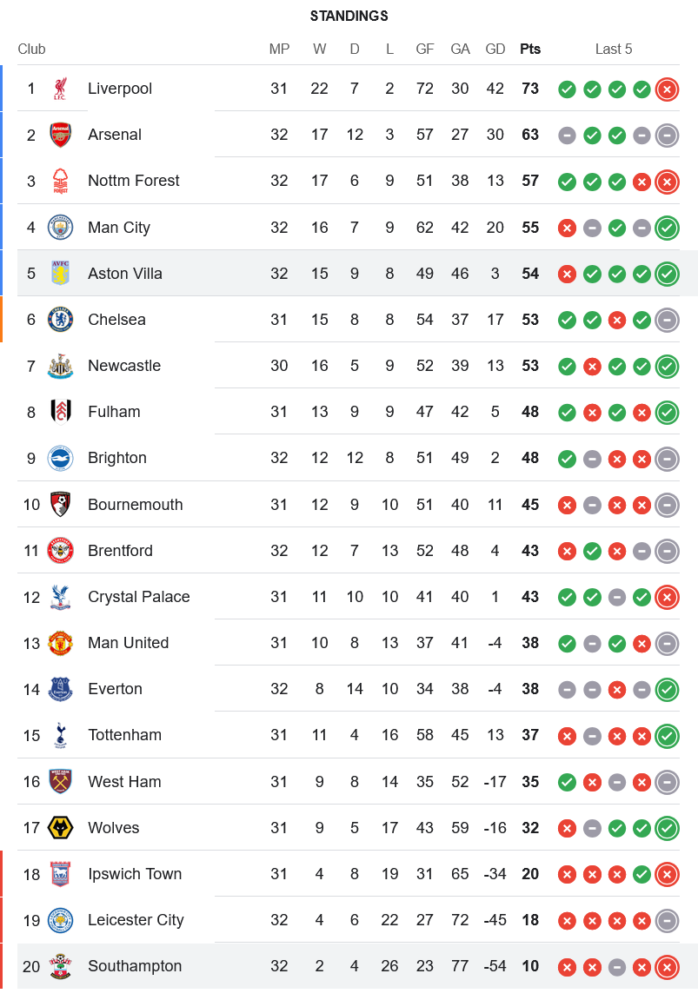Select the Nottm Forest crest icon
Viewport: 698px width, 1000px height.
(x=60, y=181)
